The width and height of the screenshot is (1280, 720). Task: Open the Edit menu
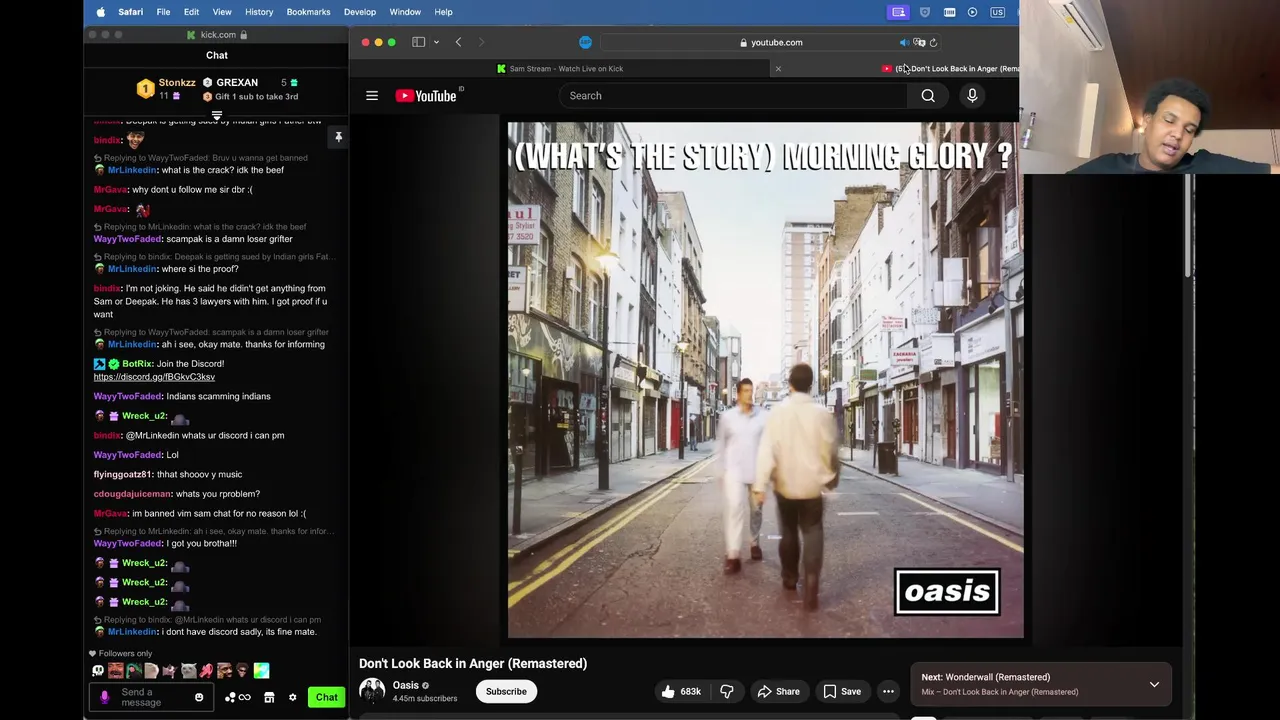191,12
